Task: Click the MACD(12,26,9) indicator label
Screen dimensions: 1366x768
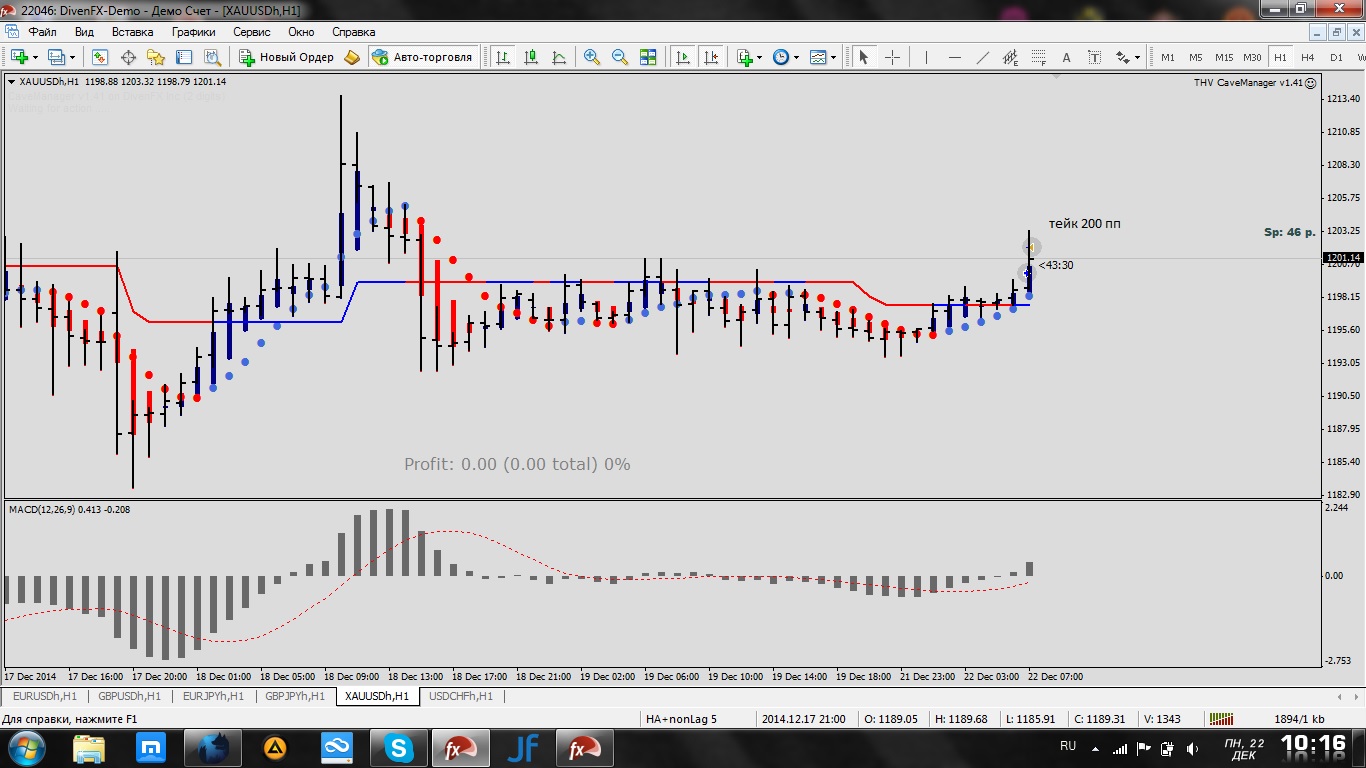Action: (70, 509)
